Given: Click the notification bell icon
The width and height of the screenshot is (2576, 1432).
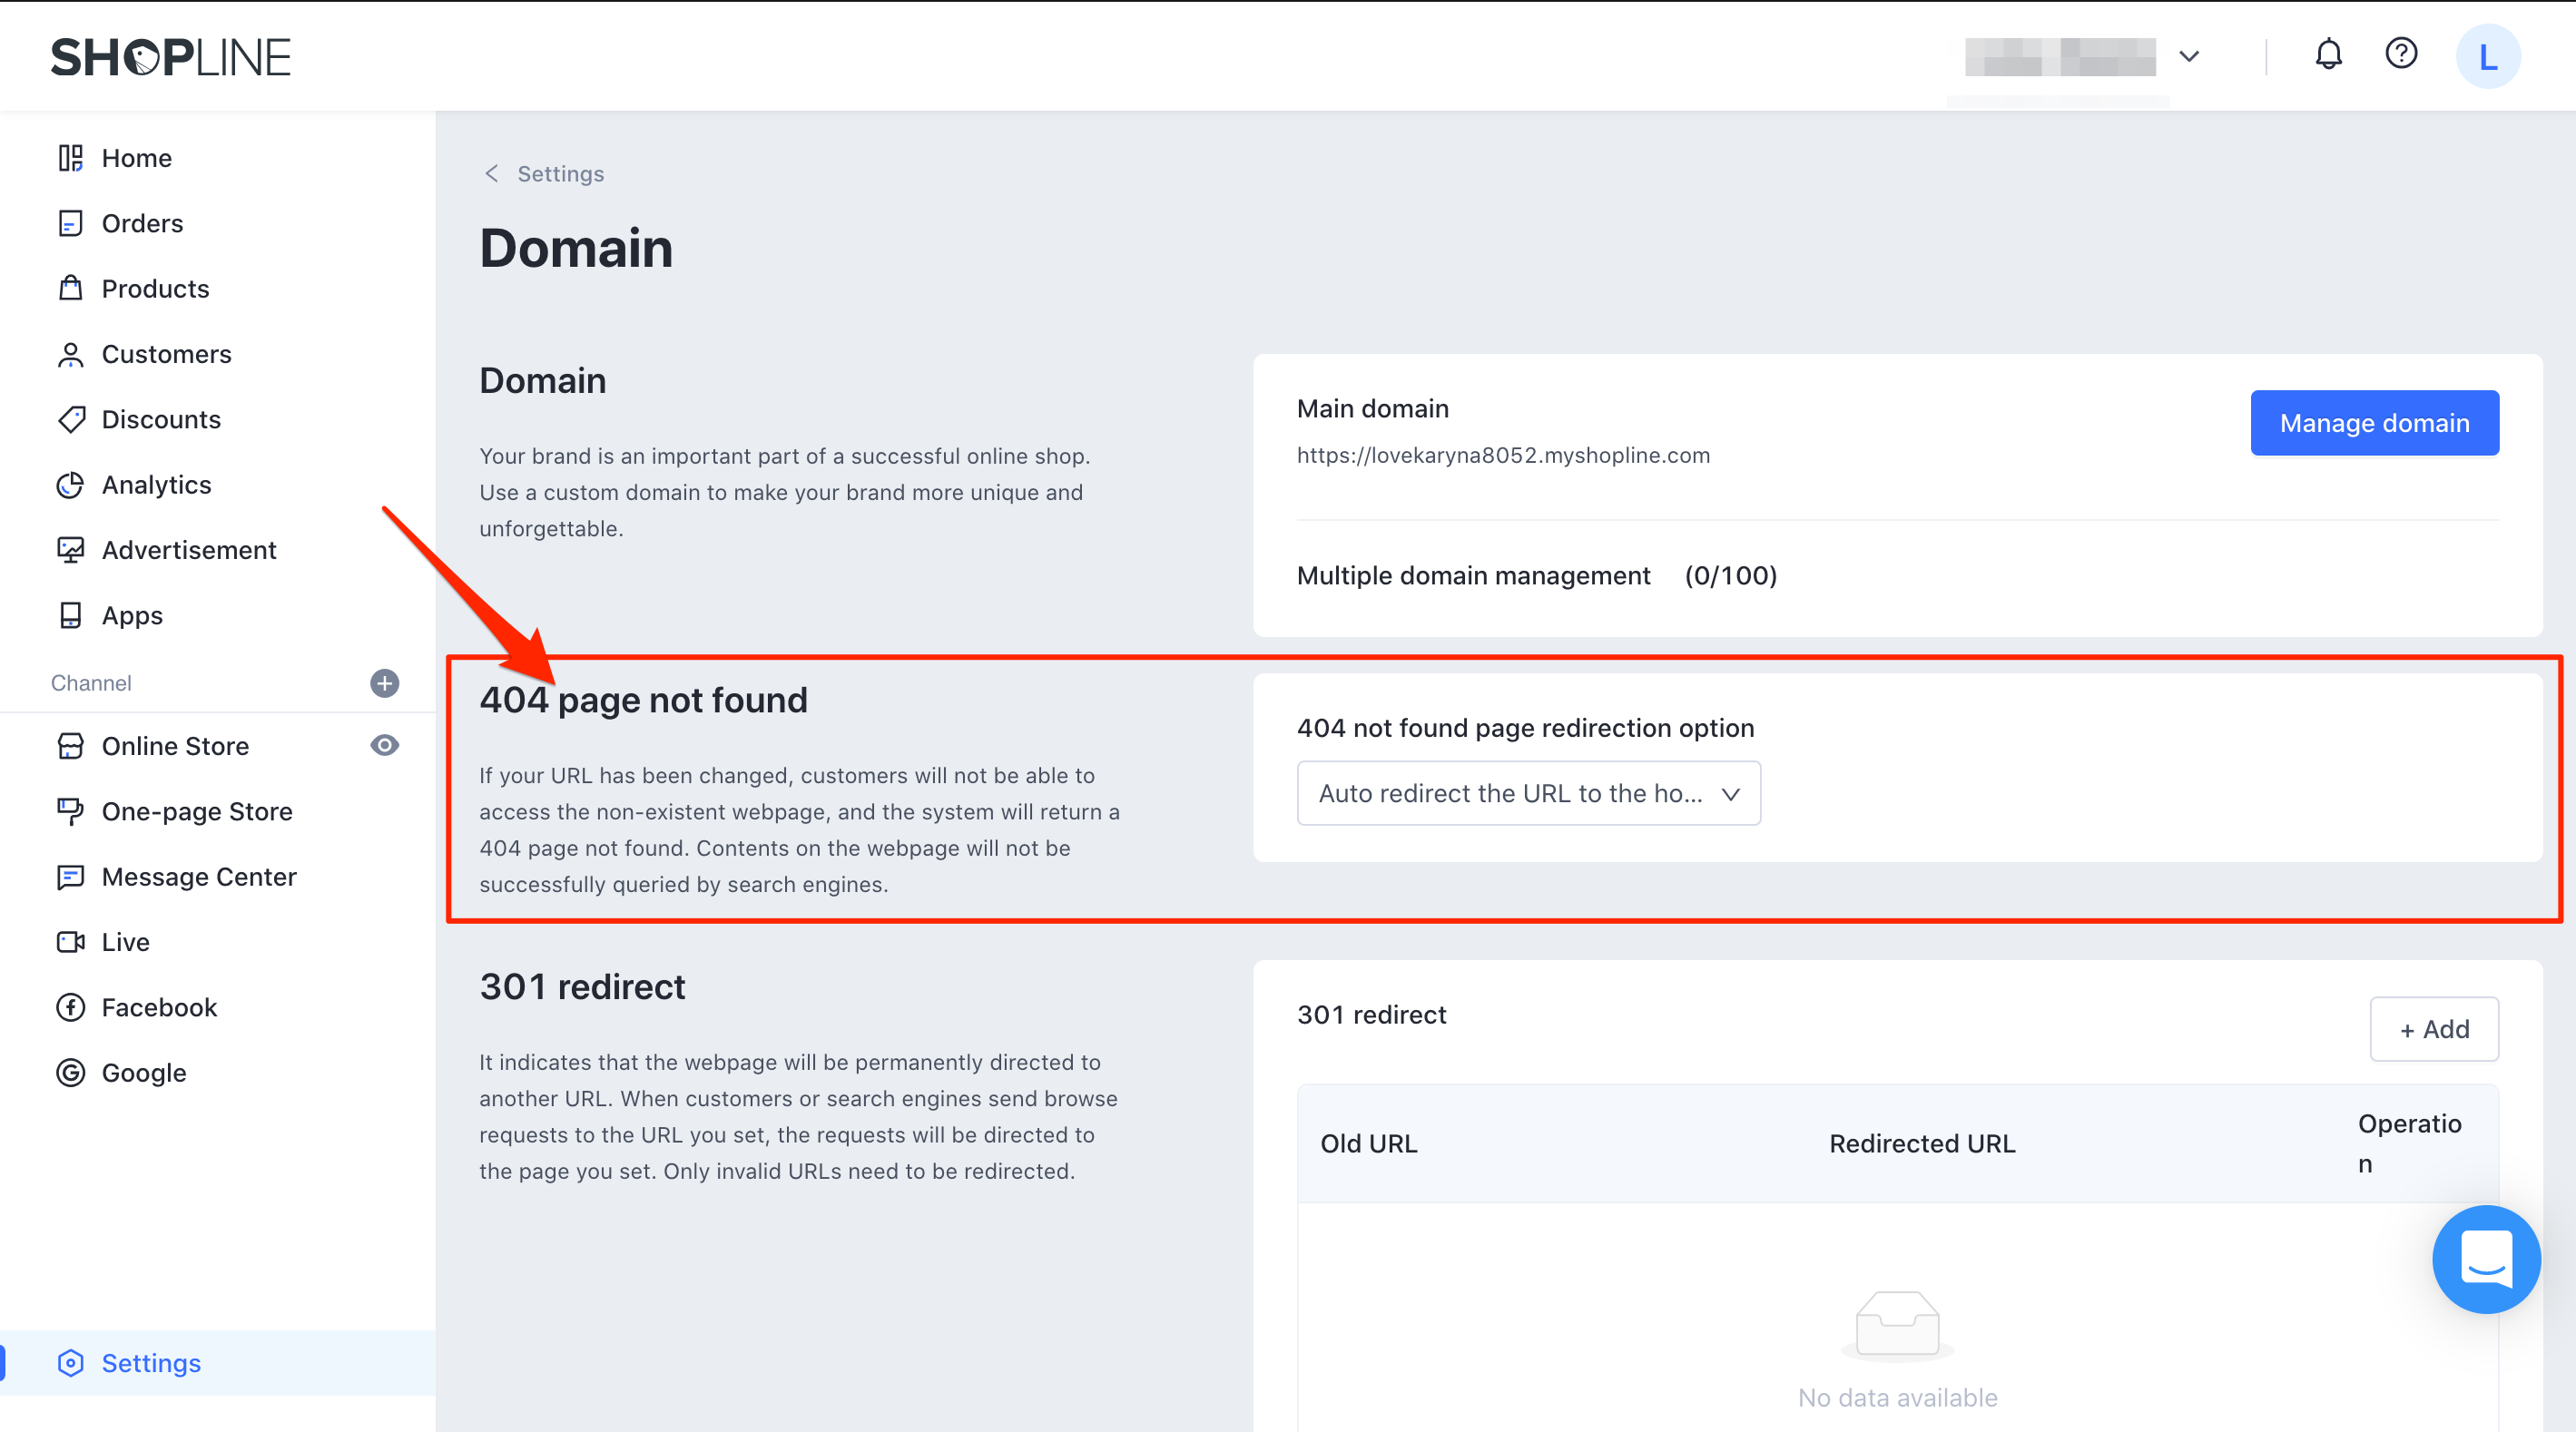Looking at the screenshot, I should coord(2328,55).
